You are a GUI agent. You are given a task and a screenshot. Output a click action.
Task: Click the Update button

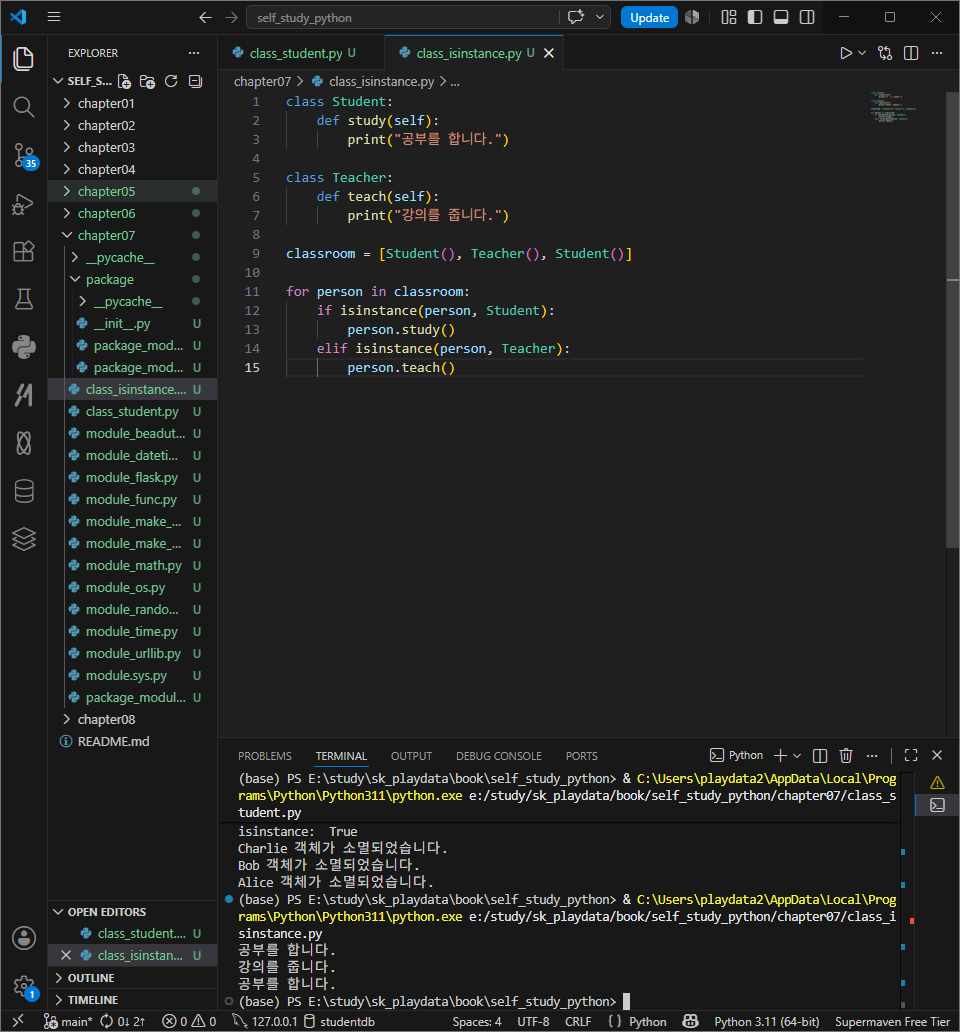click(x=649, y=18)
